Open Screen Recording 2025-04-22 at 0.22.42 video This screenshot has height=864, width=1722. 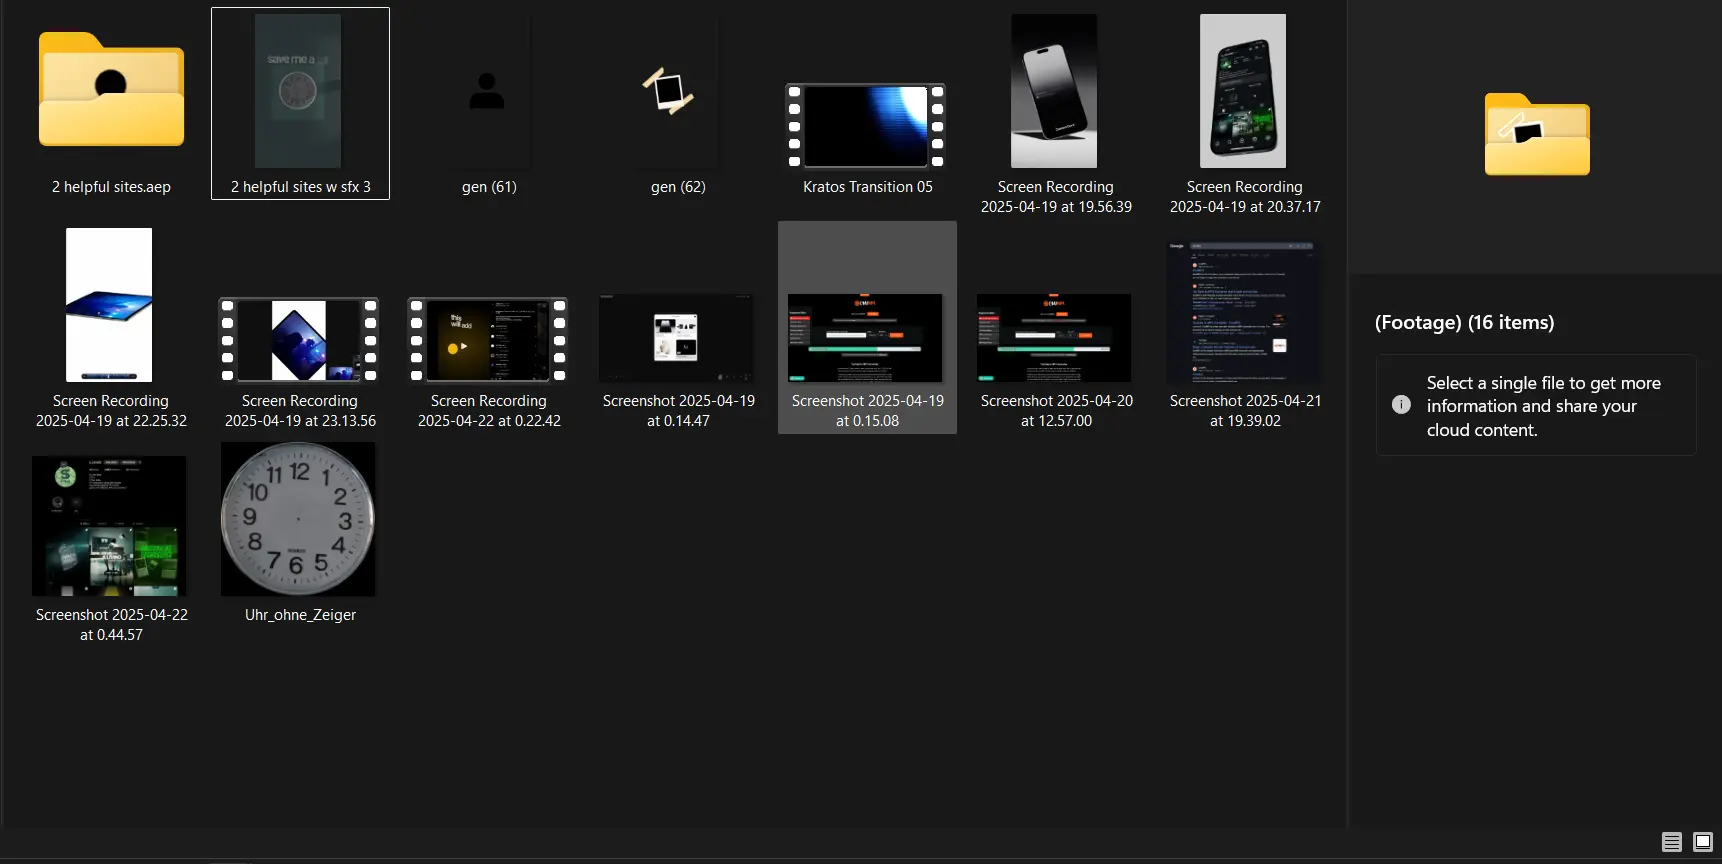point(487,340)
